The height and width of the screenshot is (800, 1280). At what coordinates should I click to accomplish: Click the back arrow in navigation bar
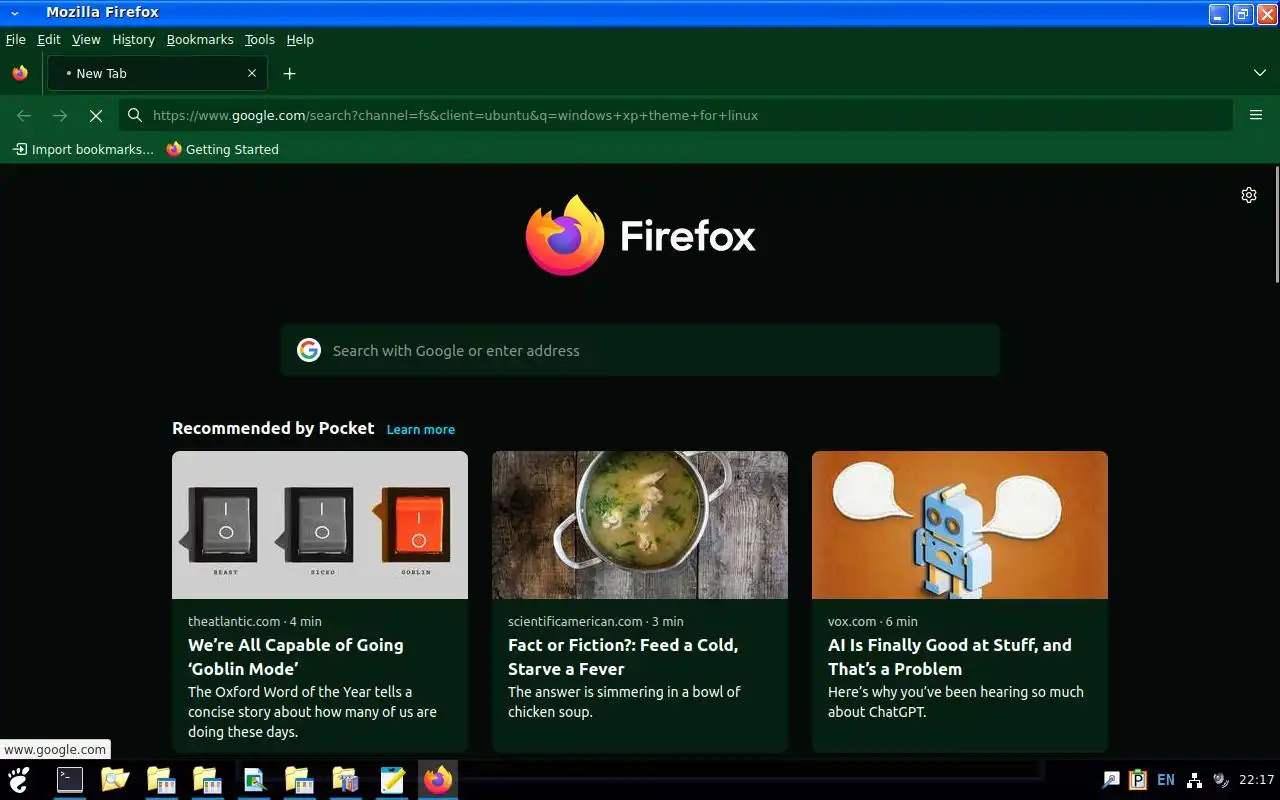point(24,115)
